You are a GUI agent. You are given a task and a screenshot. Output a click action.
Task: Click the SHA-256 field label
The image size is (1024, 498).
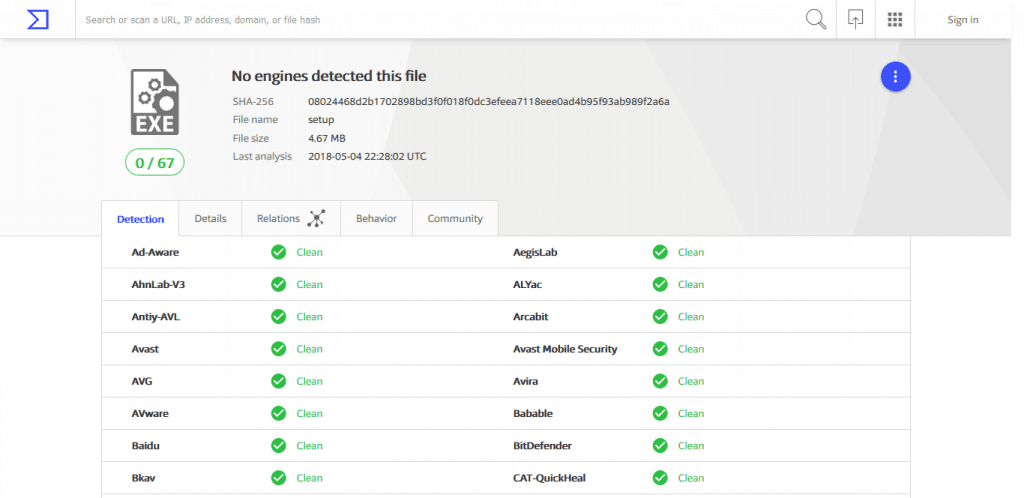pos(253,102)
